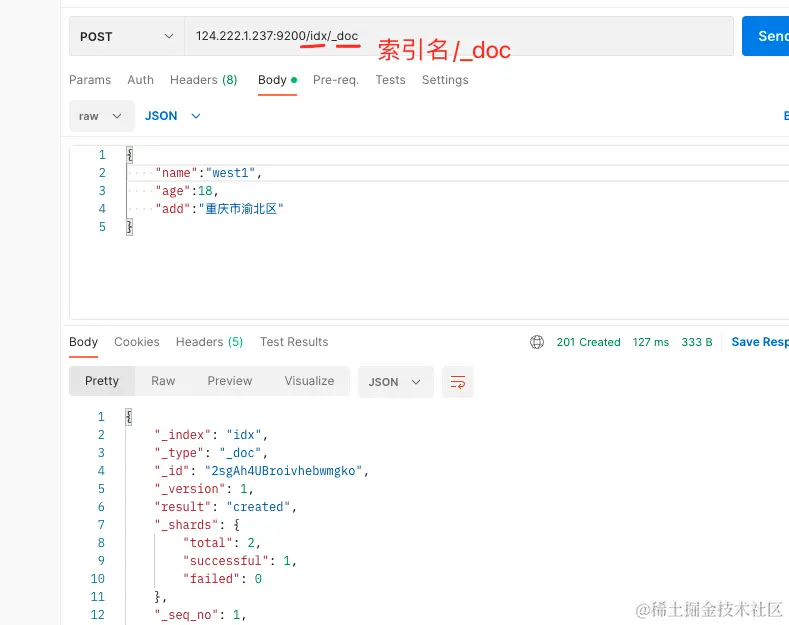Send the request
This screenshot has height=625, width=789.
(x=765, y=36)
